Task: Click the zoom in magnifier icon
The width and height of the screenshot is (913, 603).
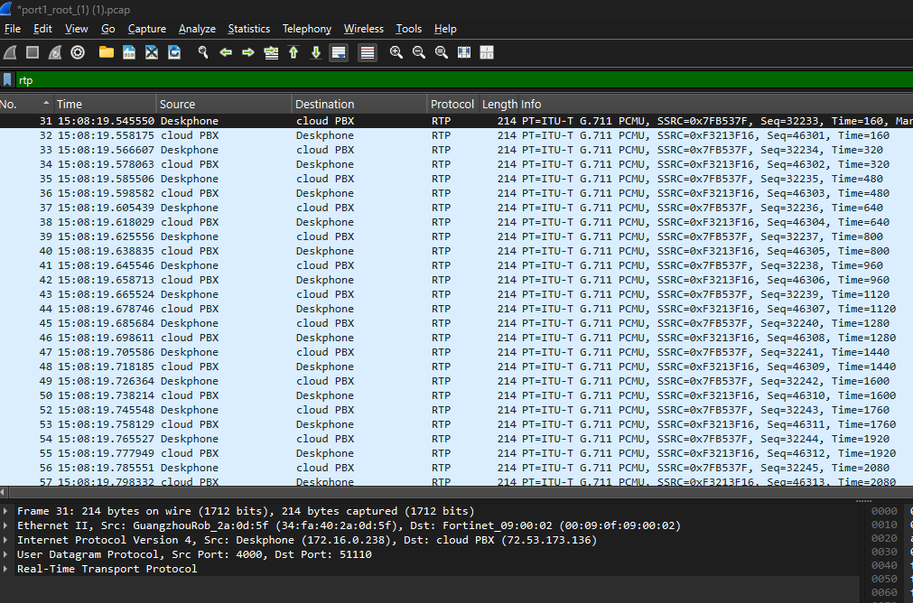Action: pos(396,52)
